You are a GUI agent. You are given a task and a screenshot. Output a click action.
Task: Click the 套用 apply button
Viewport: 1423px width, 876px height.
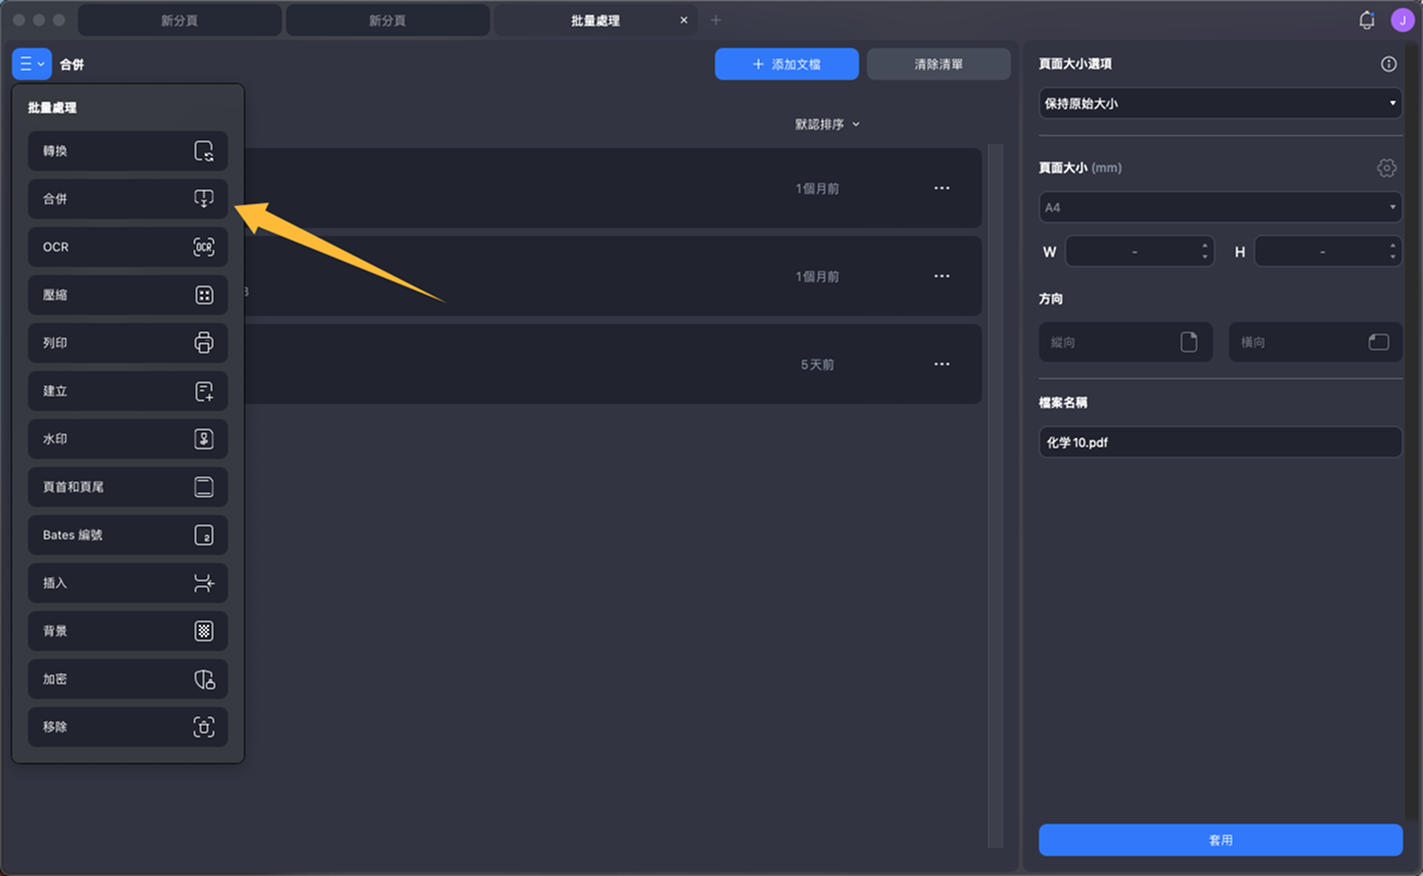pyautogui.click(x=1220, y=840)
